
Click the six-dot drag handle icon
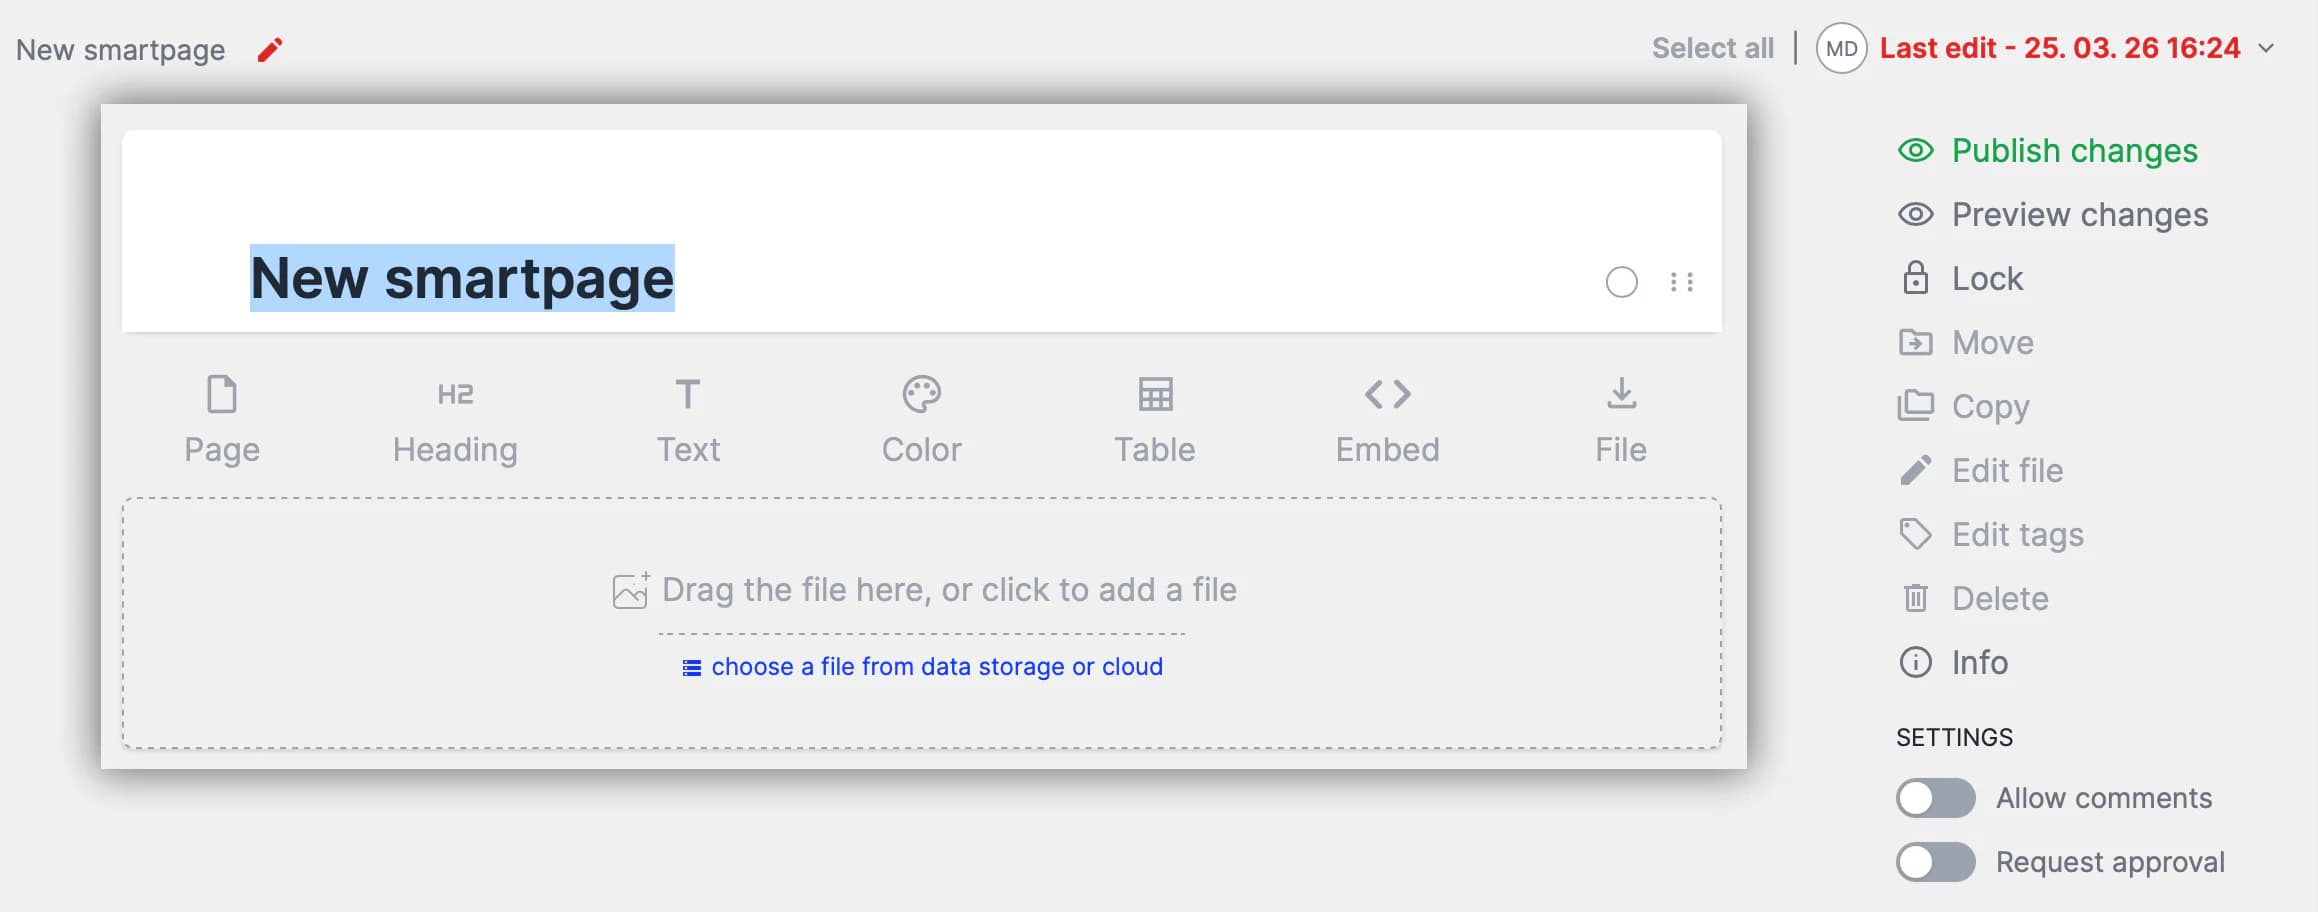coord(1682,283)
